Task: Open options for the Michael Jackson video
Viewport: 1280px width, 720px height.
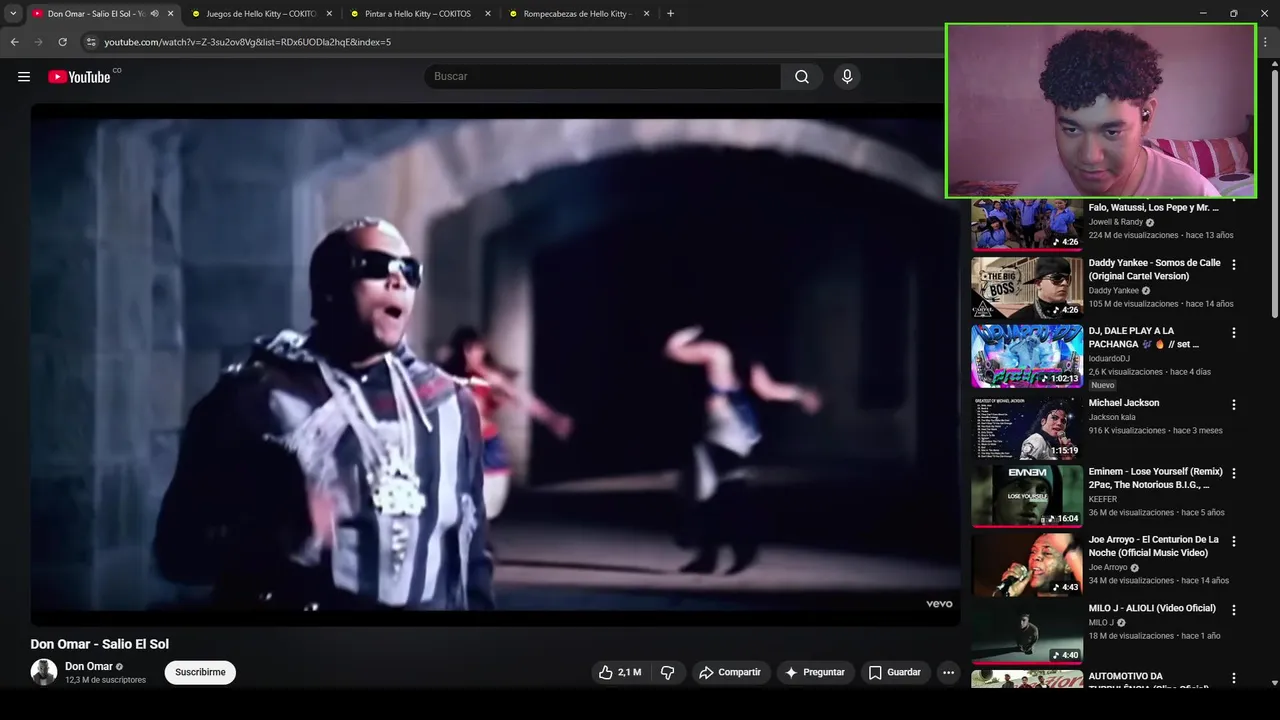Action: coord(1234,405)
